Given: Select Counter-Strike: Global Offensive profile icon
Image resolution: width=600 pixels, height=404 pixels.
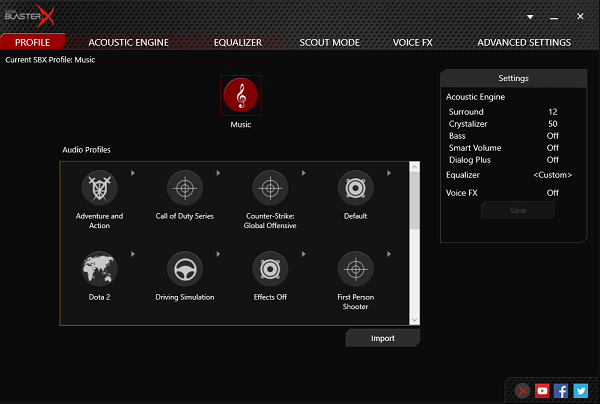Looking at the screenshot, I should click(268, 188).
